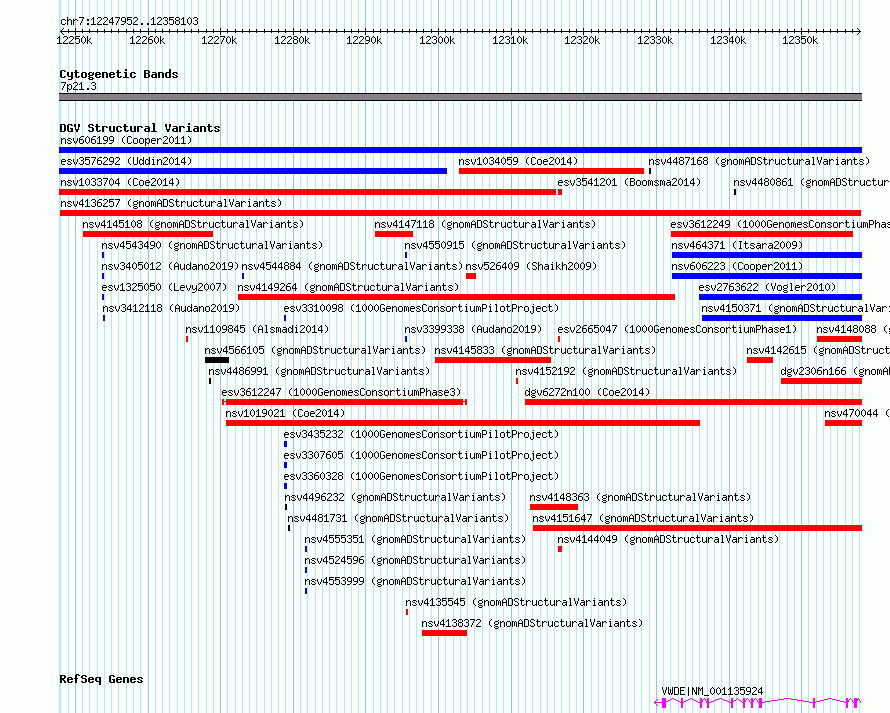Image resolution: width=890 pixels, height=713 pixels.
Task: Select nsv4553999 gnomAD variant label
Action: coord(415,581)
